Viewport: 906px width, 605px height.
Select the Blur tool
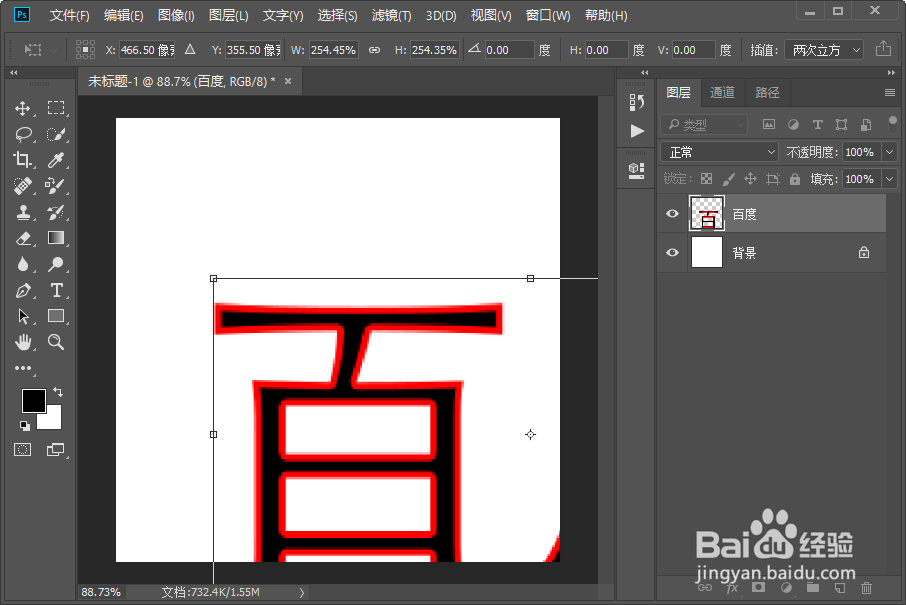pyautogui.click(x=23, y=264)
